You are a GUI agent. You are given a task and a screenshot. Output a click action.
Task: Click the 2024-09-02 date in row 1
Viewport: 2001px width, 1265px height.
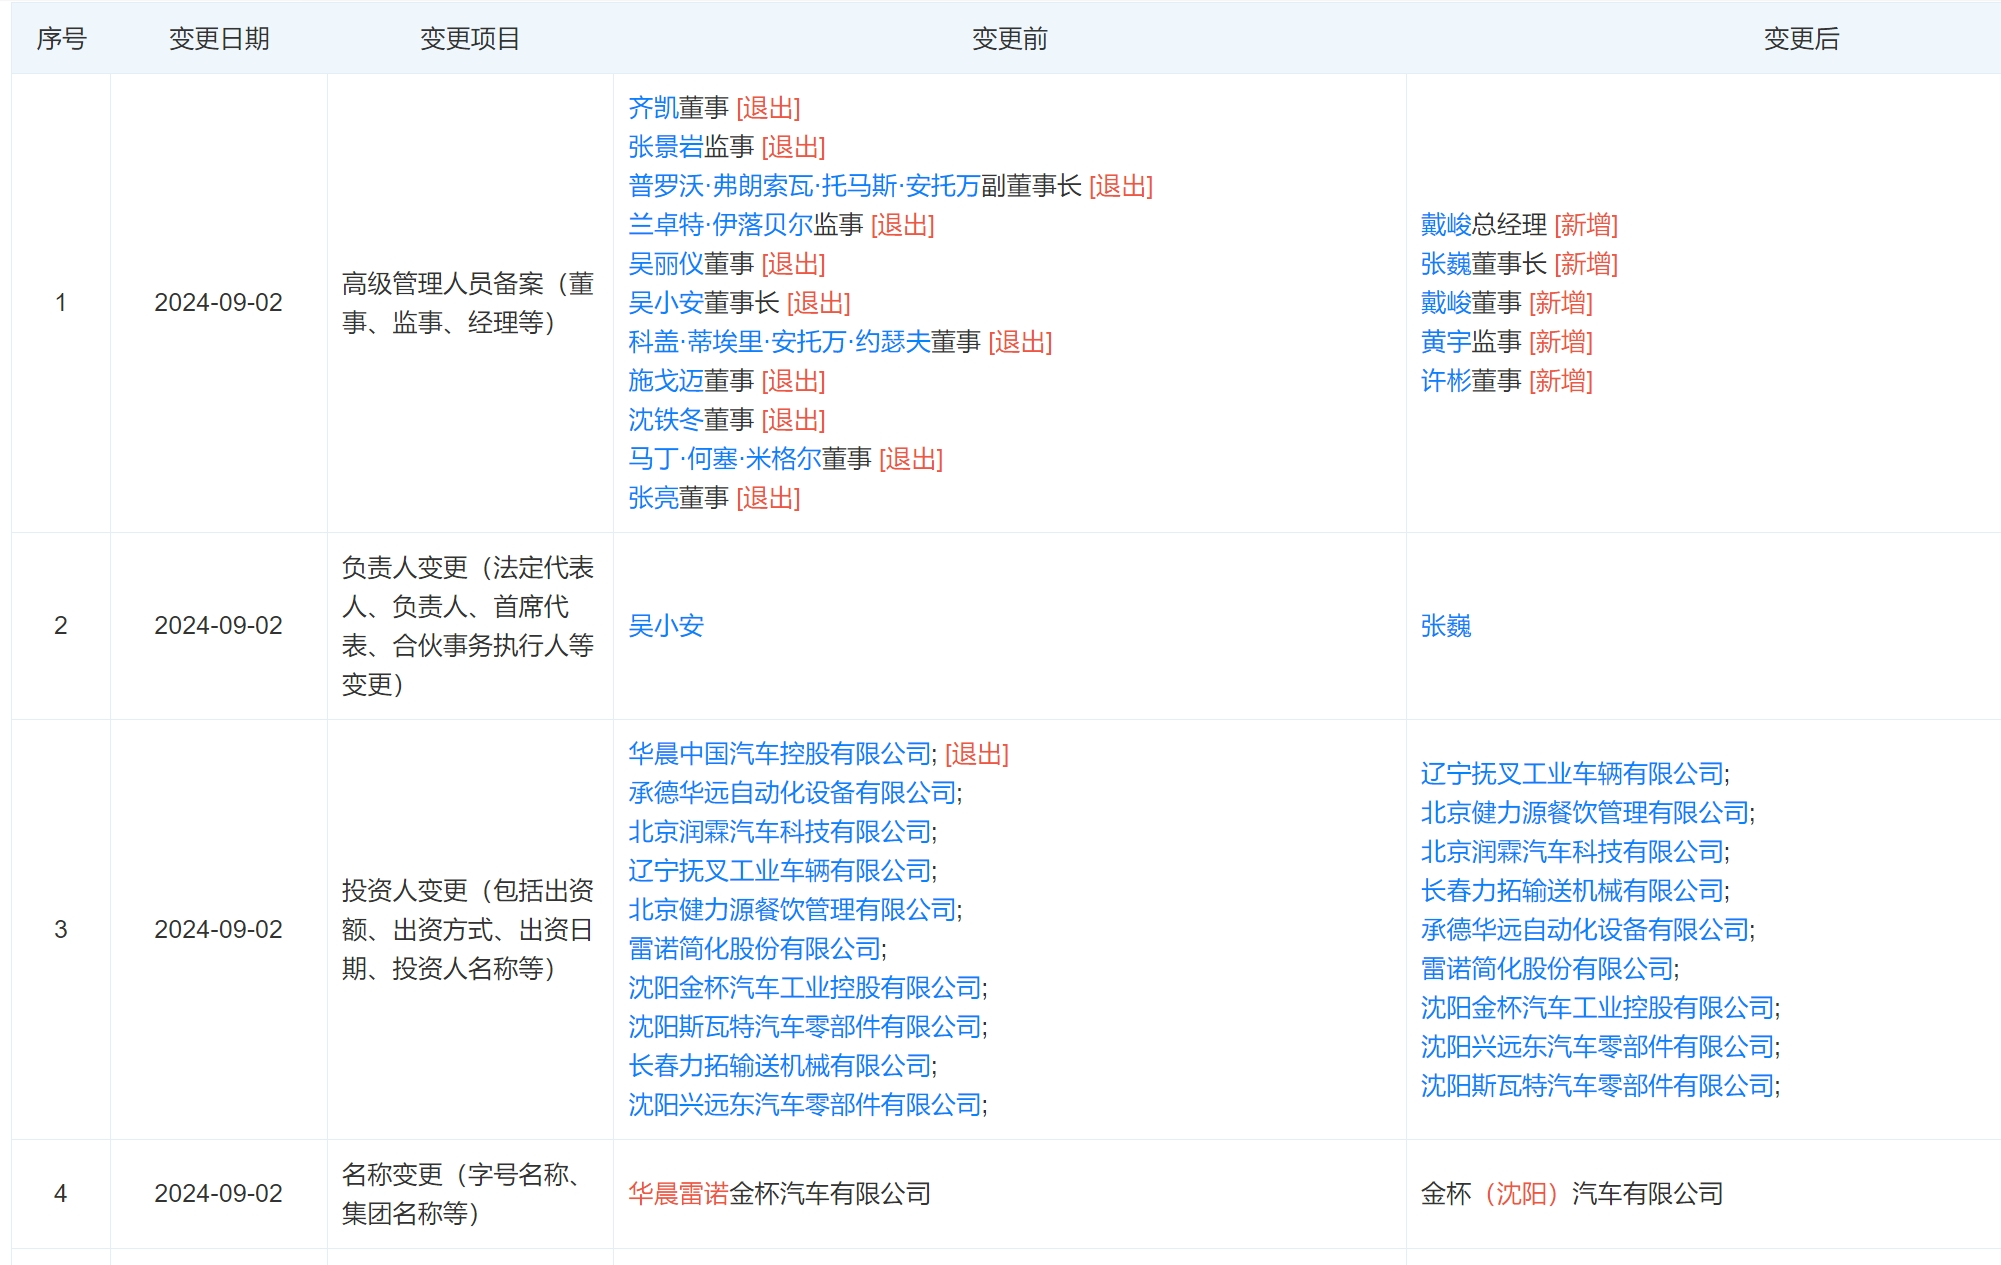point(218,302)
